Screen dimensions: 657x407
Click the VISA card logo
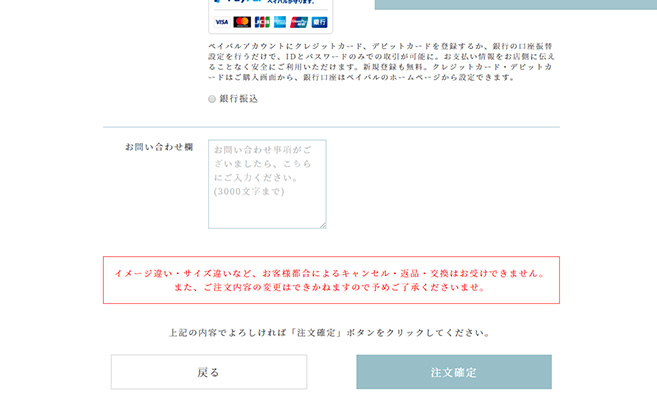222,22
